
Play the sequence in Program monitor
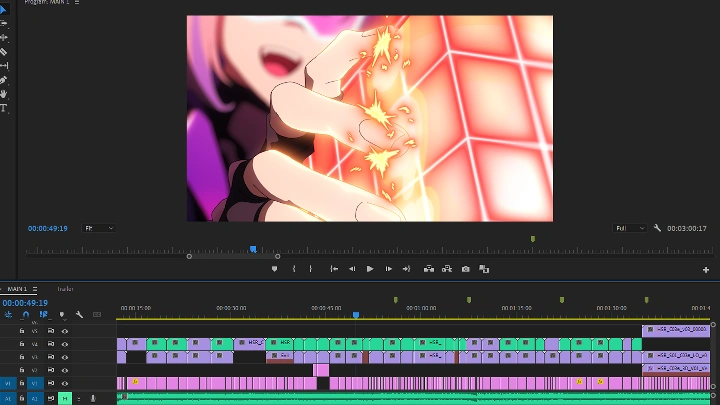pos(370,269)
